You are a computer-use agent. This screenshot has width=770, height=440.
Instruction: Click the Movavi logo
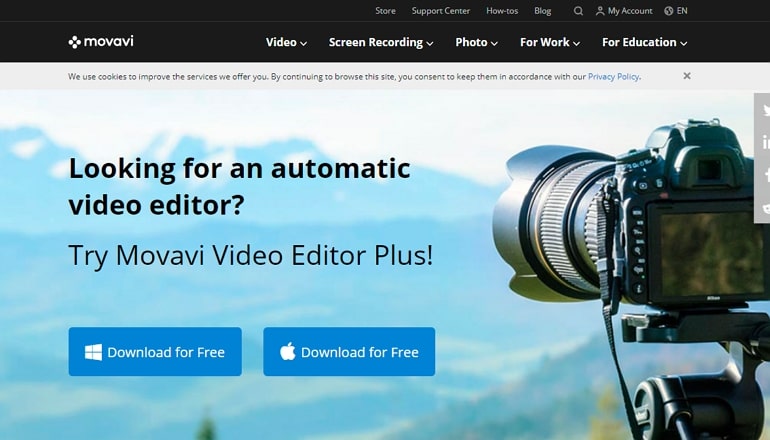click(x=101, y=42)
